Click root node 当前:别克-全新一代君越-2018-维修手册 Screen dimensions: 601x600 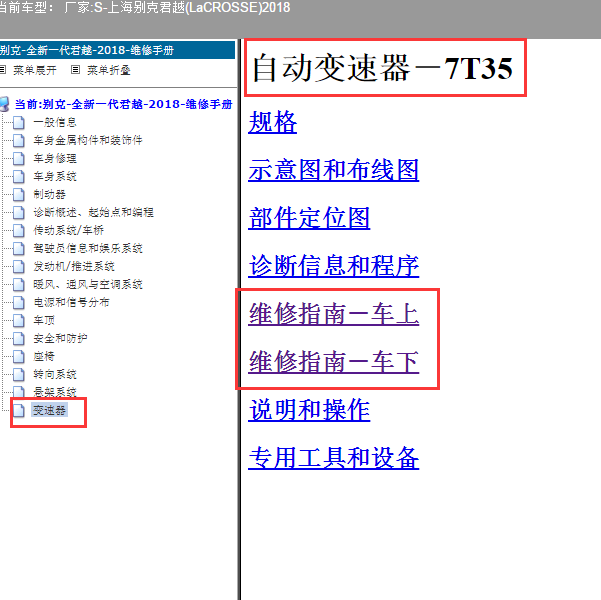[x=123, y=104]
